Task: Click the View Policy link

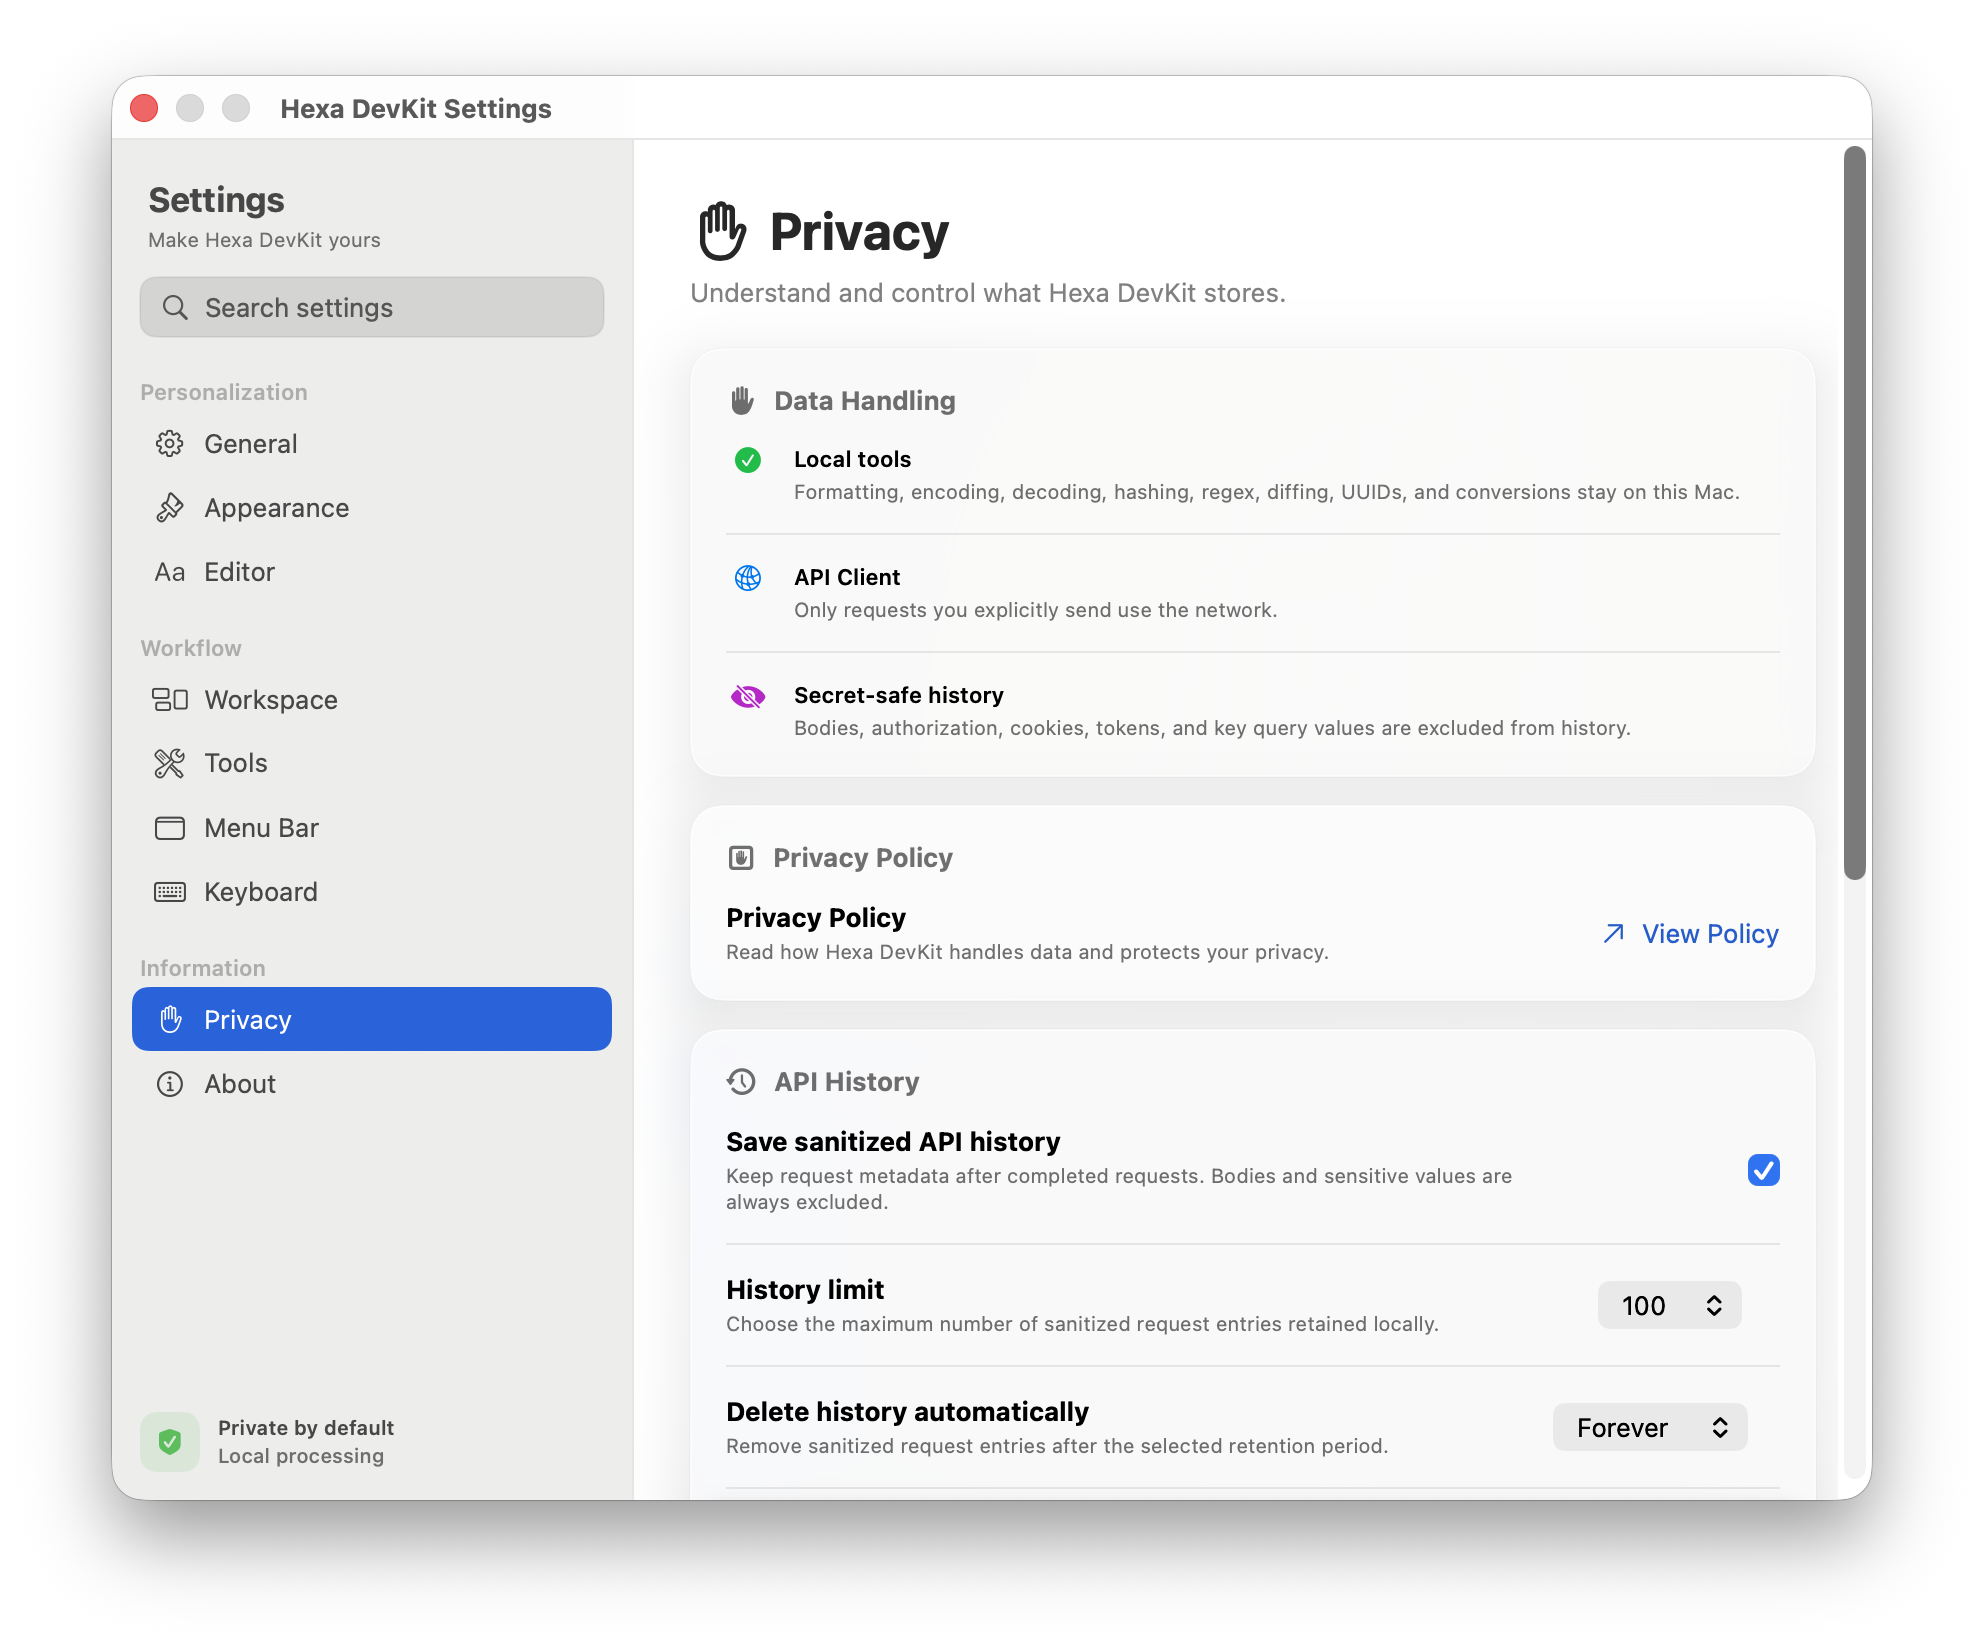Action: tap(1690, 933)
